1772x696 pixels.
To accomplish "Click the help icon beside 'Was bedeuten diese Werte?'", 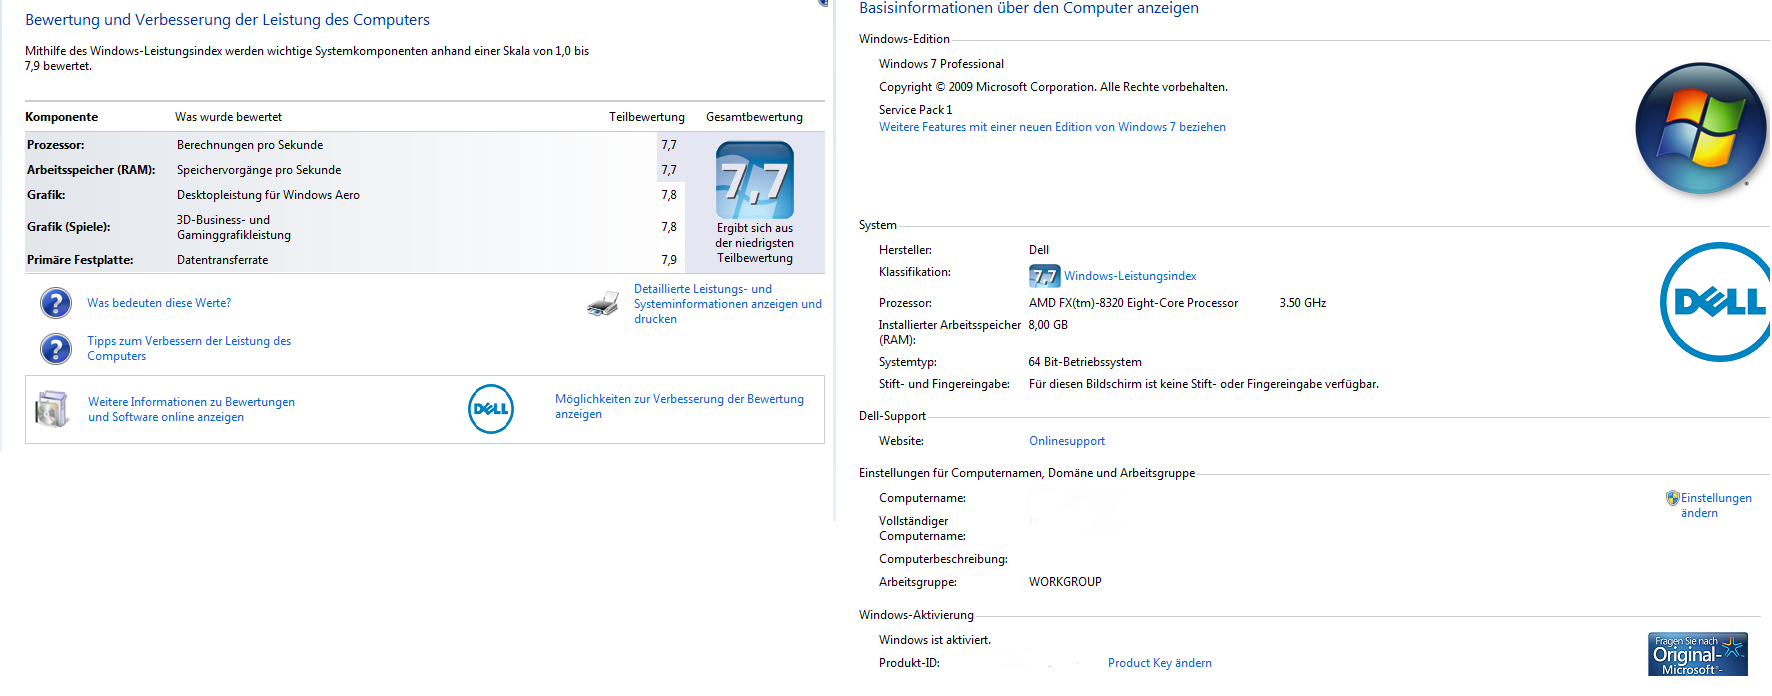I will (x=56, y=303).
